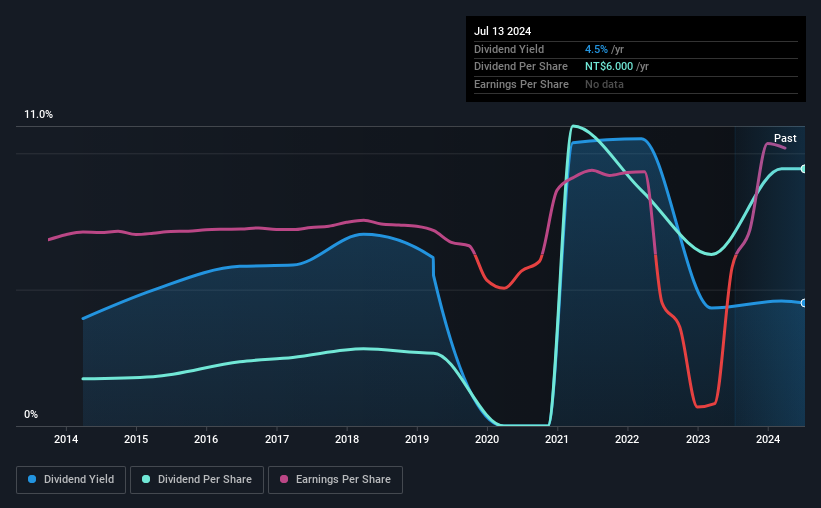Click the tooltip Dividend Per Share label

521,67
